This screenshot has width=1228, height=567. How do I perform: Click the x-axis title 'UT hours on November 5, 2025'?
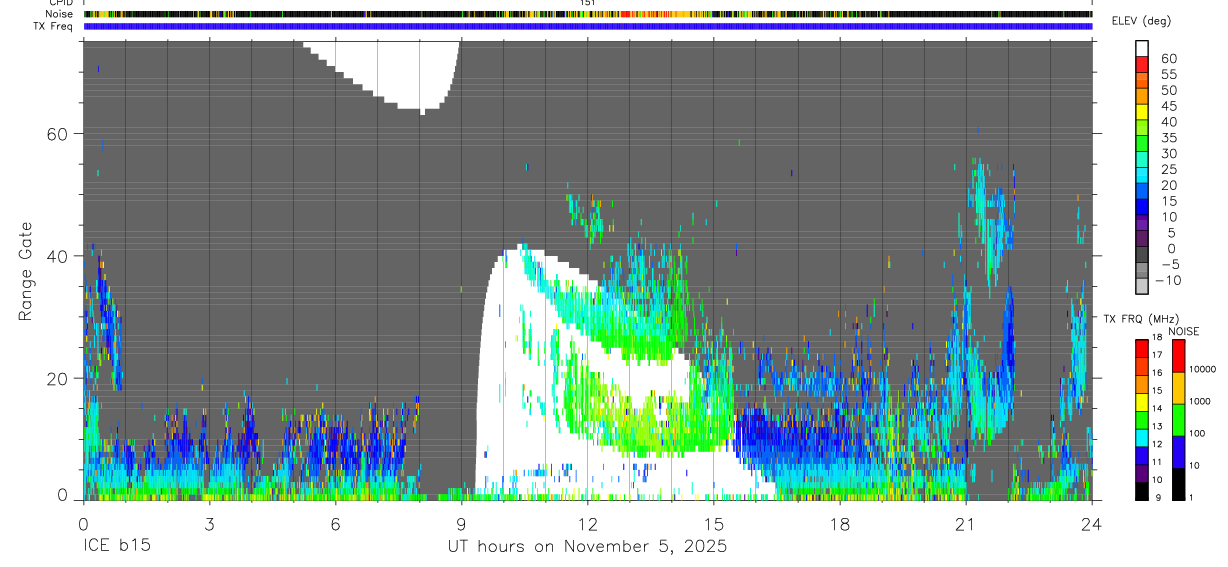tap(587, 547)
